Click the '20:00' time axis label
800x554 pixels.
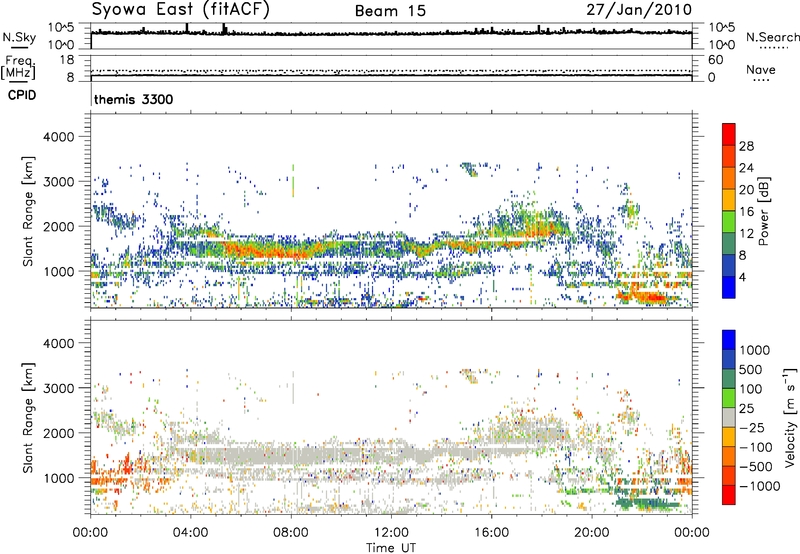[x=592, y=533]
